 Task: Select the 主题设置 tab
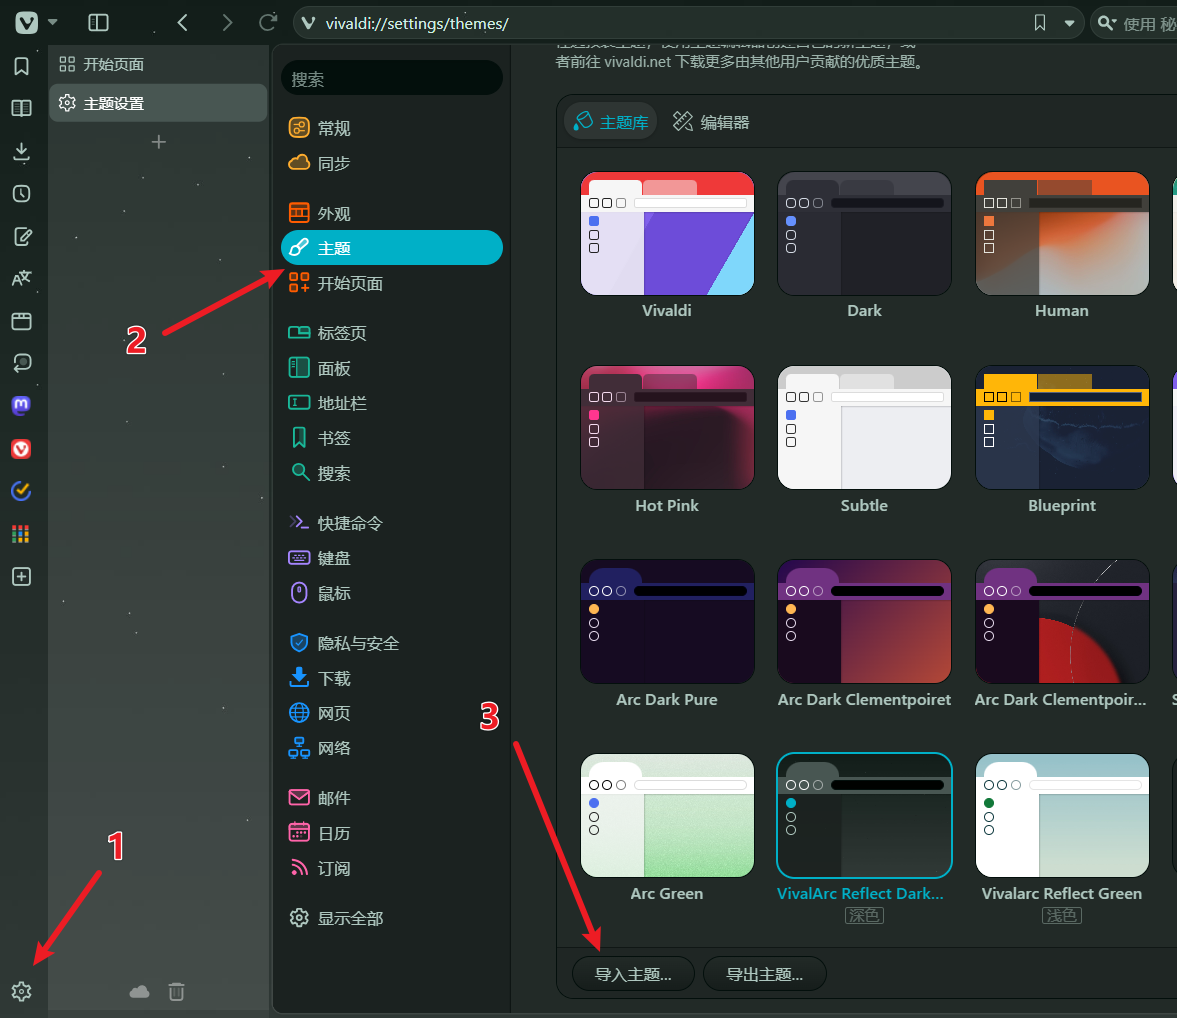click(158, 103)
